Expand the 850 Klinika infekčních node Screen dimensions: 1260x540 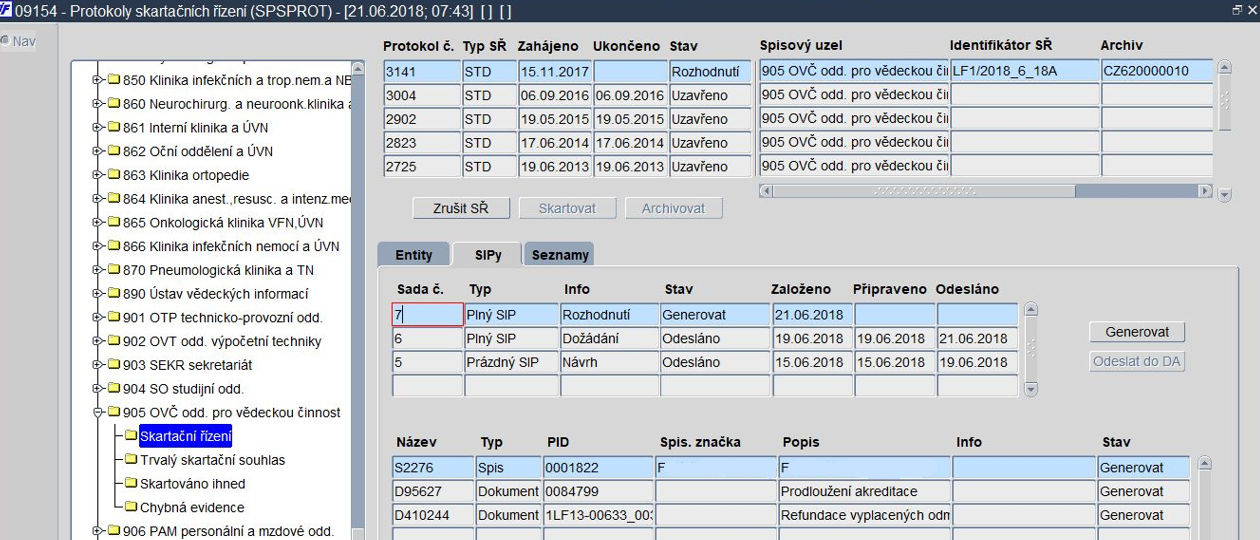(x=98, y=80)
